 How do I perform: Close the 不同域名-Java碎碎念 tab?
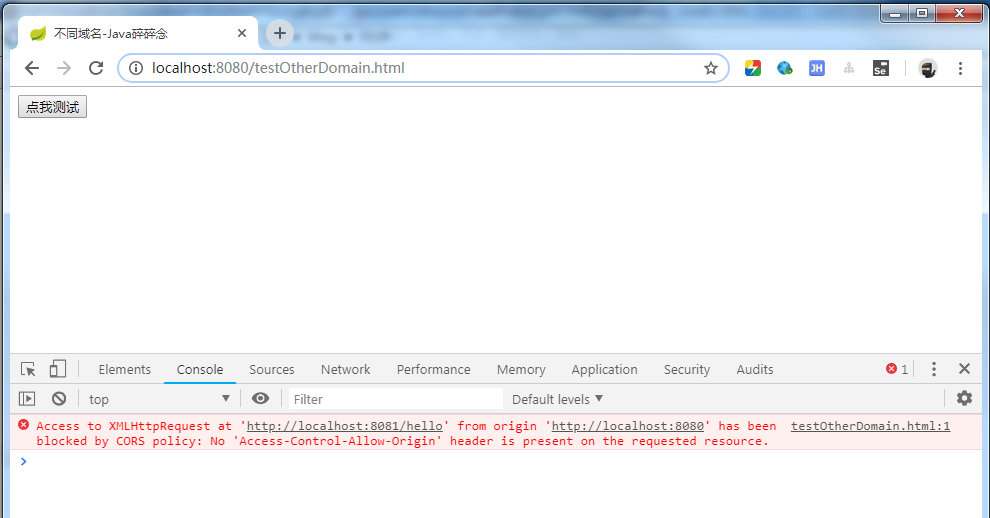point(242,33)
